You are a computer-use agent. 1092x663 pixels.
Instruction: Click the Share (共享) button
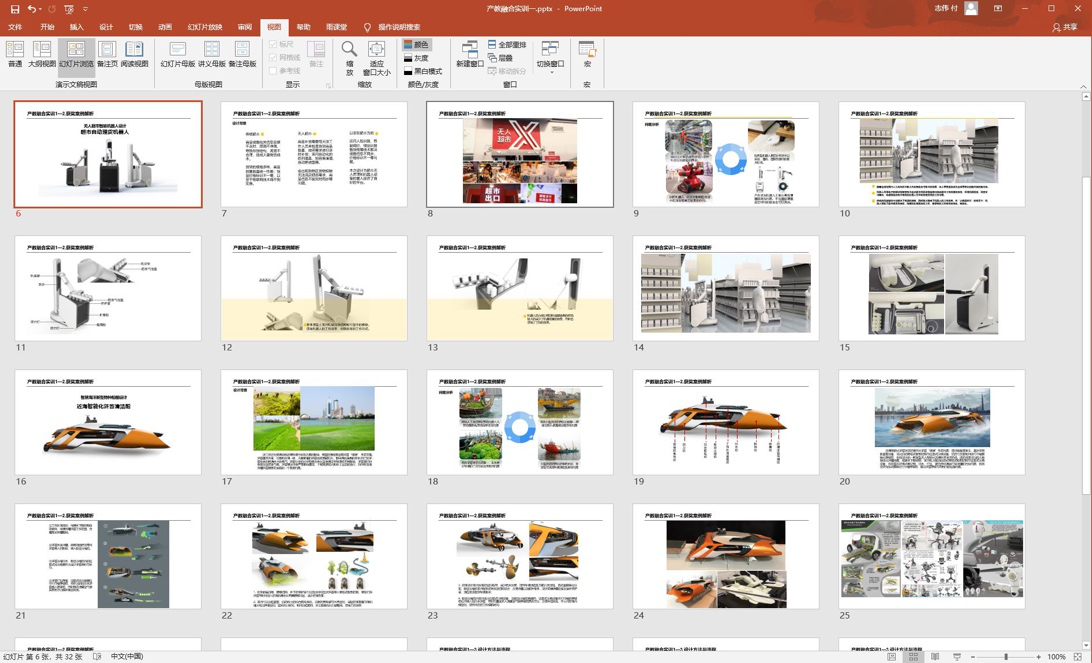pos(1064,27)
